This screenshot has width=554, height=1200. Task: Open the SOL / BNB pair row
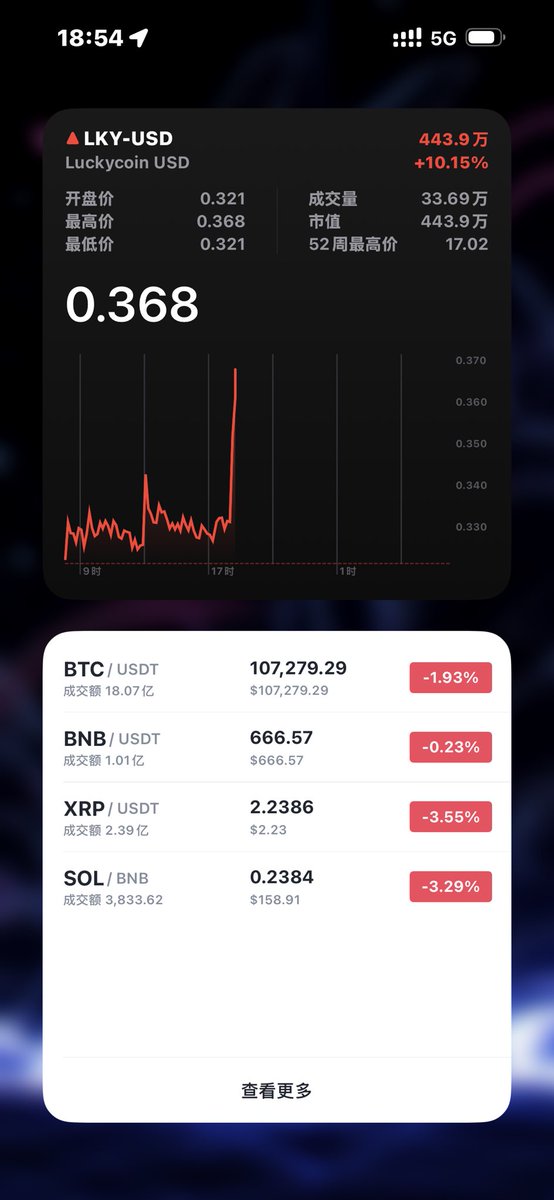coord(277,886)
